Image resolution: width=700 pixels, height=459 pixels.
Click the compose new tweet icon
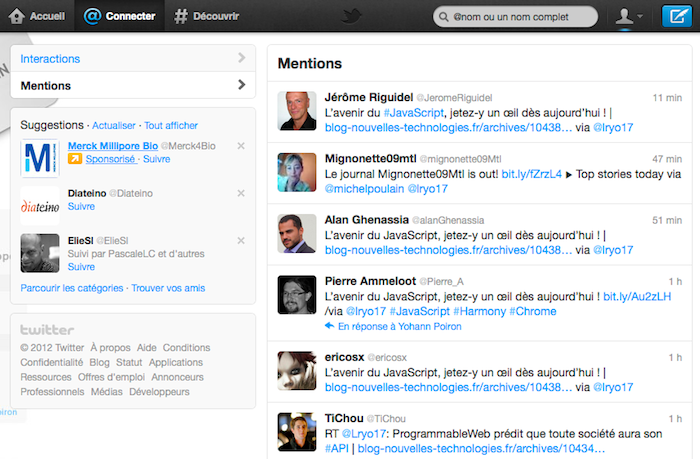pyautogui.click(x=675, y=16)
